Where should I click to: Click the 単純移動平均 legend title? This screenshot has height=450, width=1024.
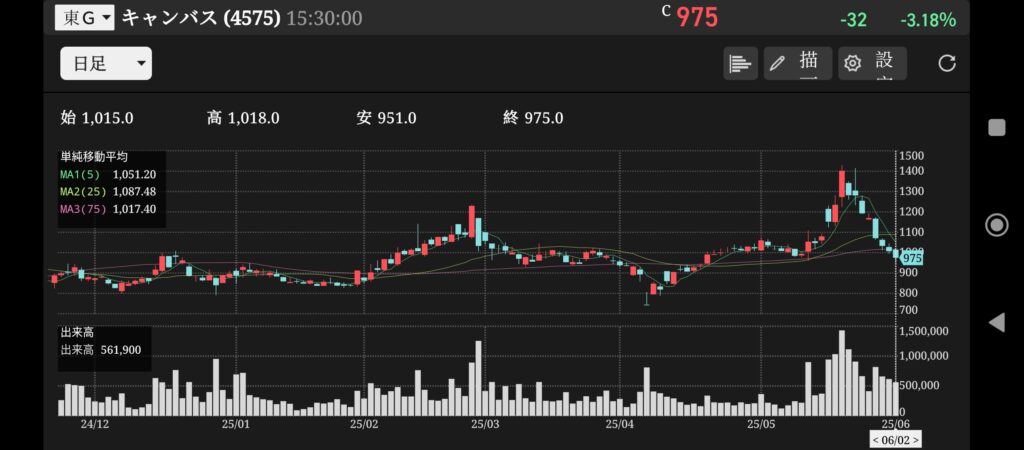(94, 157)
